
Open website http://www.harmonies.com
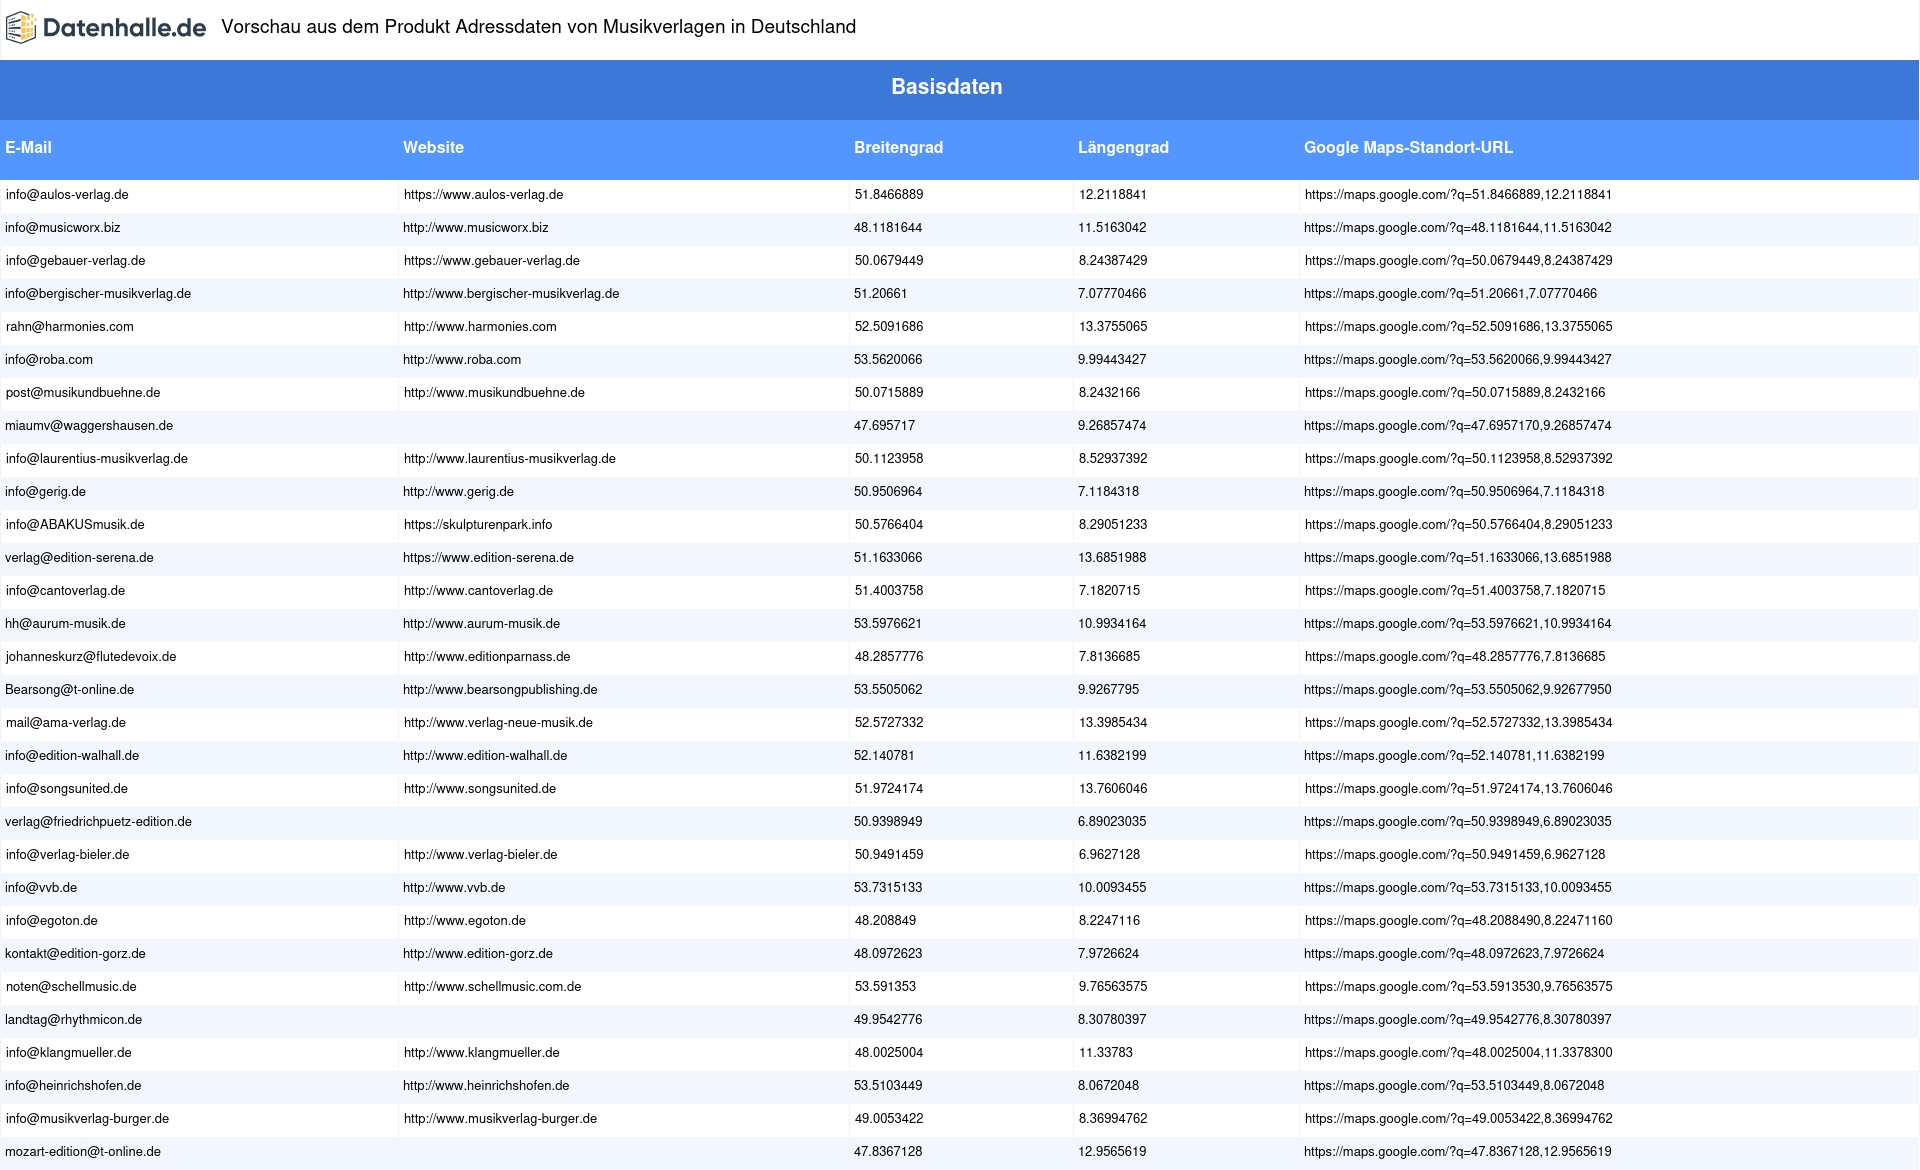pyautogui.click(x=480, y=327)
